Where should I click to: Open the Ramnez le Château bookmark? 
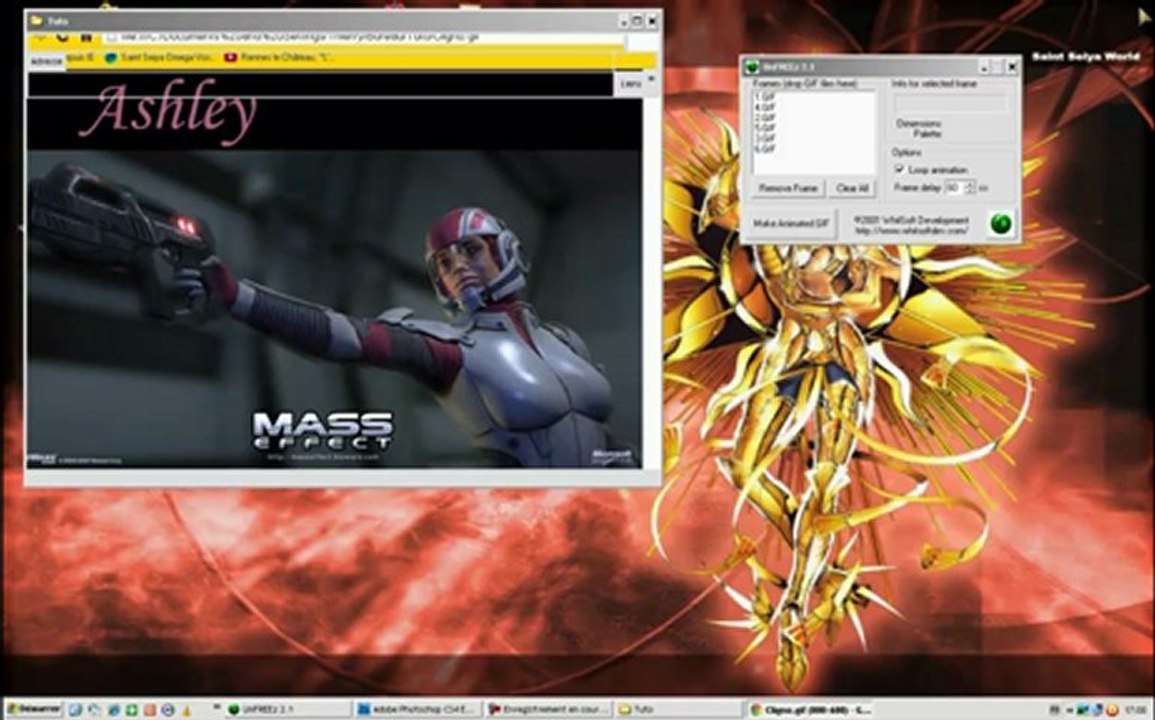[278, 57]
